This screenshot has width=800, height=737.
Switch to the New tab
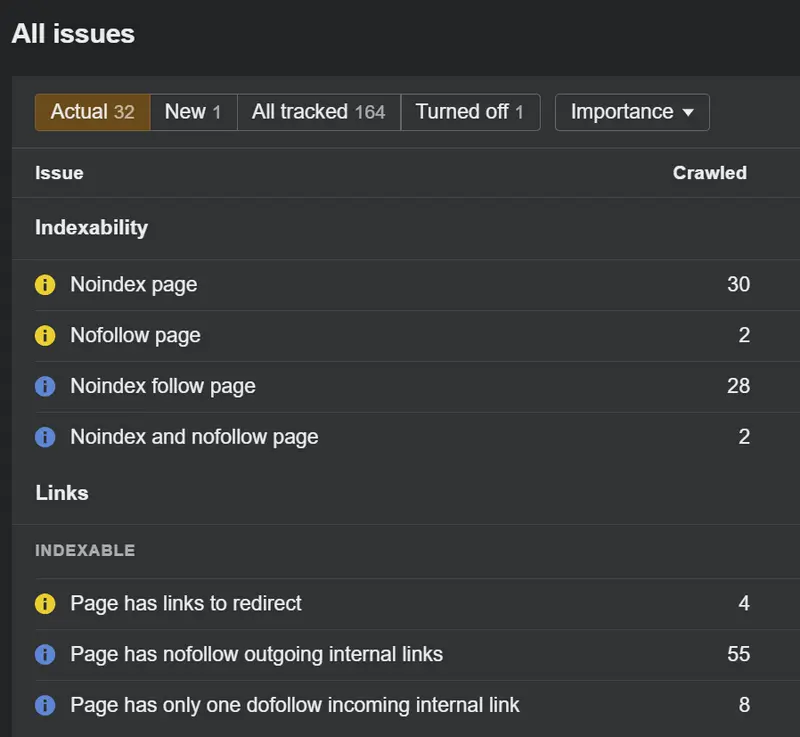pos(193,112)
